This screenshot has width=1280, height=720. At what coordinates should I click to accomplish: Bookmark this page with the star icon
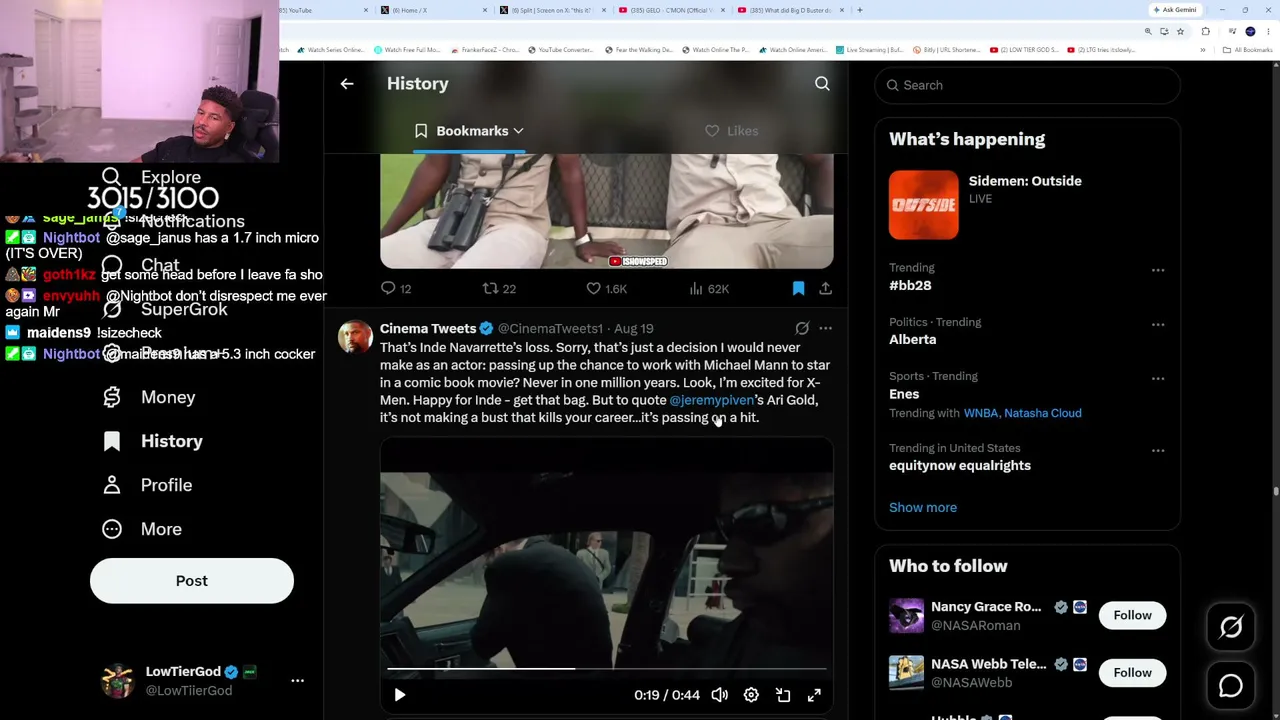[x=1182, y=31]
